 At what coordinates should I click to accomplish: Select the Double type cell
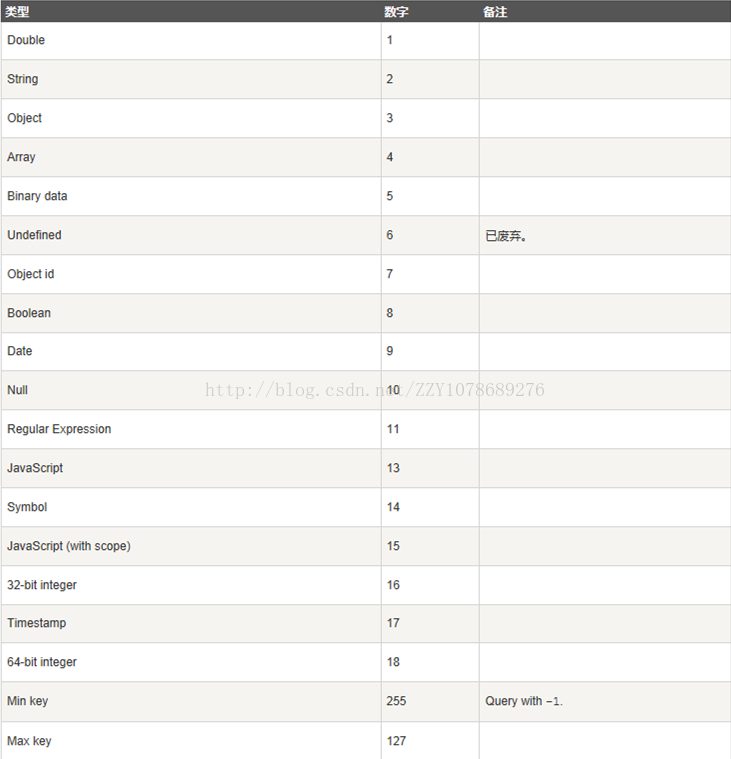tap(191, 41)
